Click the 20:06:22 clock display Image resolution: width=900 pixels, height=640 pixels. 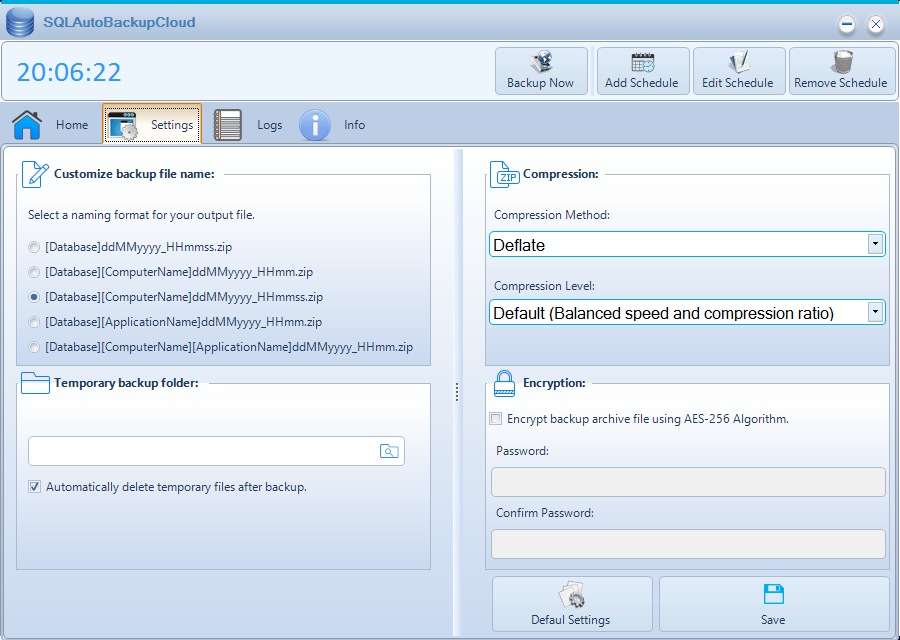(x=69, y=72)
